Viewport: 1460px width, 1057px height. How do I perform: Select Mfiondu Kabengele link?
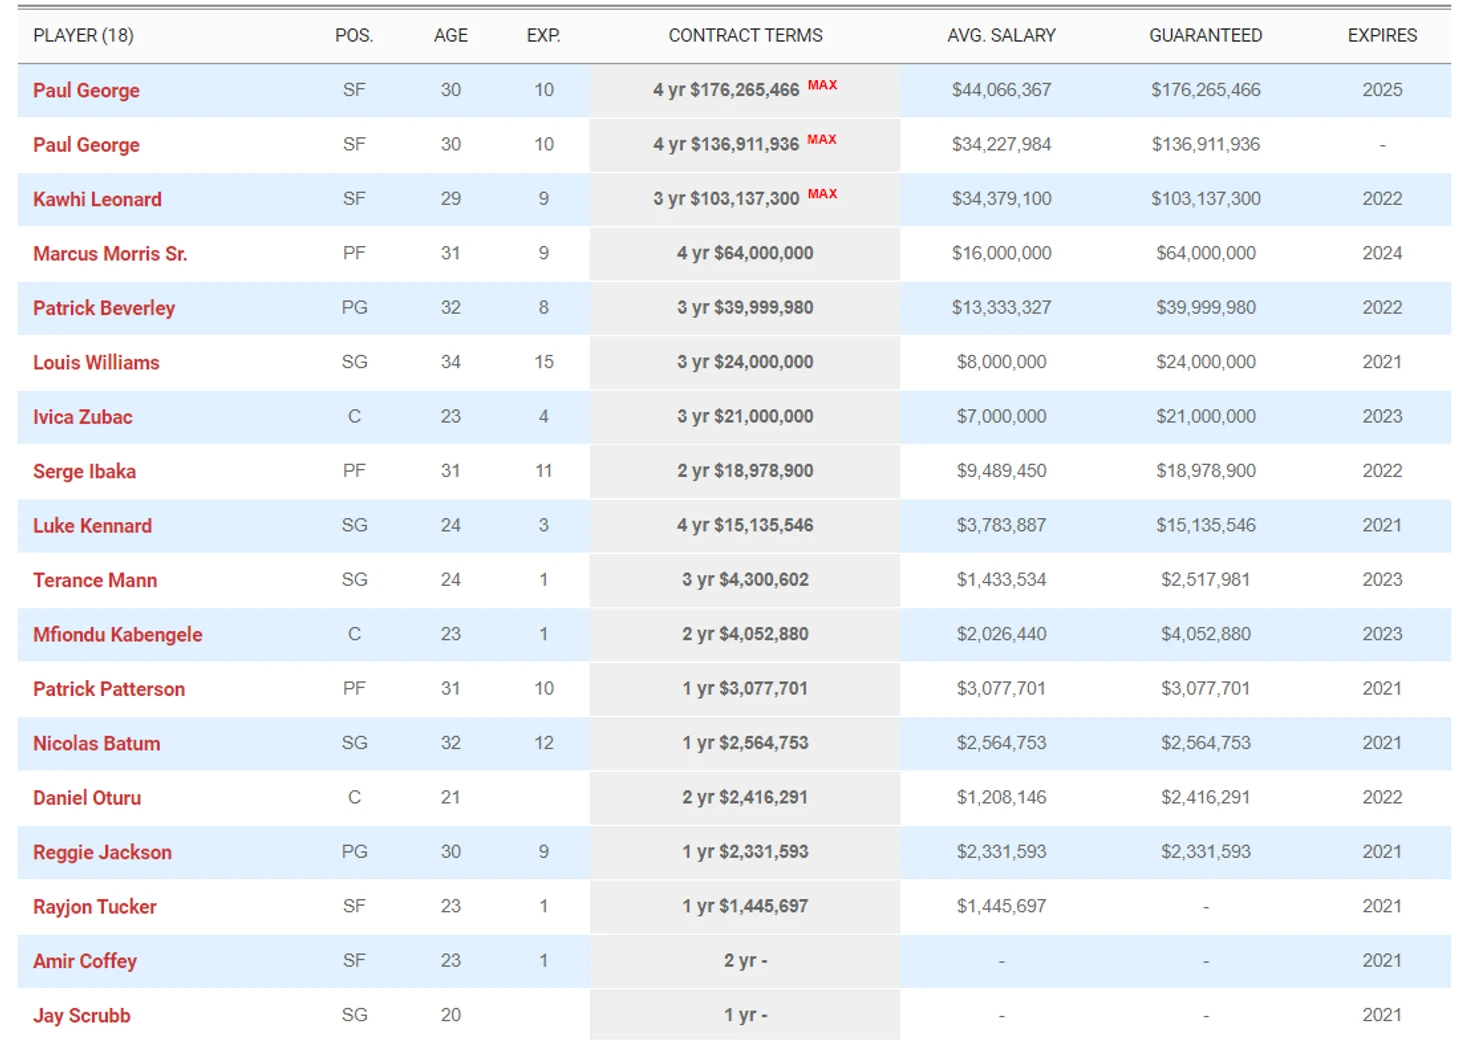(x=118, y=635)
